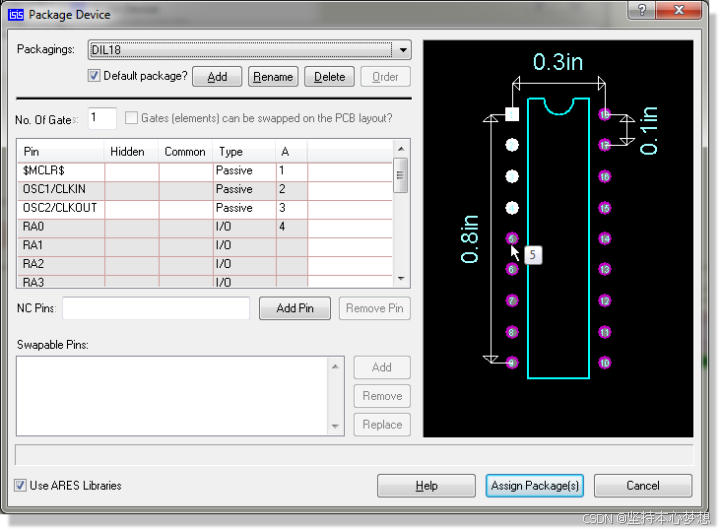This screenshot has width=722, height=532.
Task: Click pad 6 in the DIL18 preview
Action: (512, 269)
